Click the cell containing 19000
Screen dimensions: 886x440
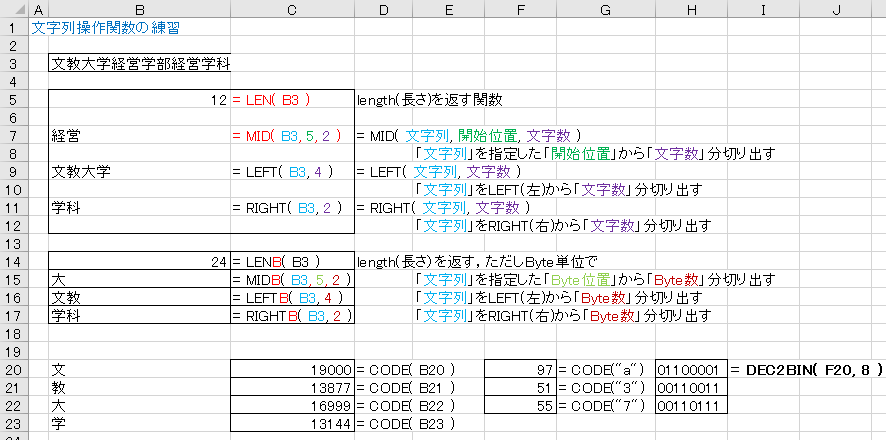point(292,369)
